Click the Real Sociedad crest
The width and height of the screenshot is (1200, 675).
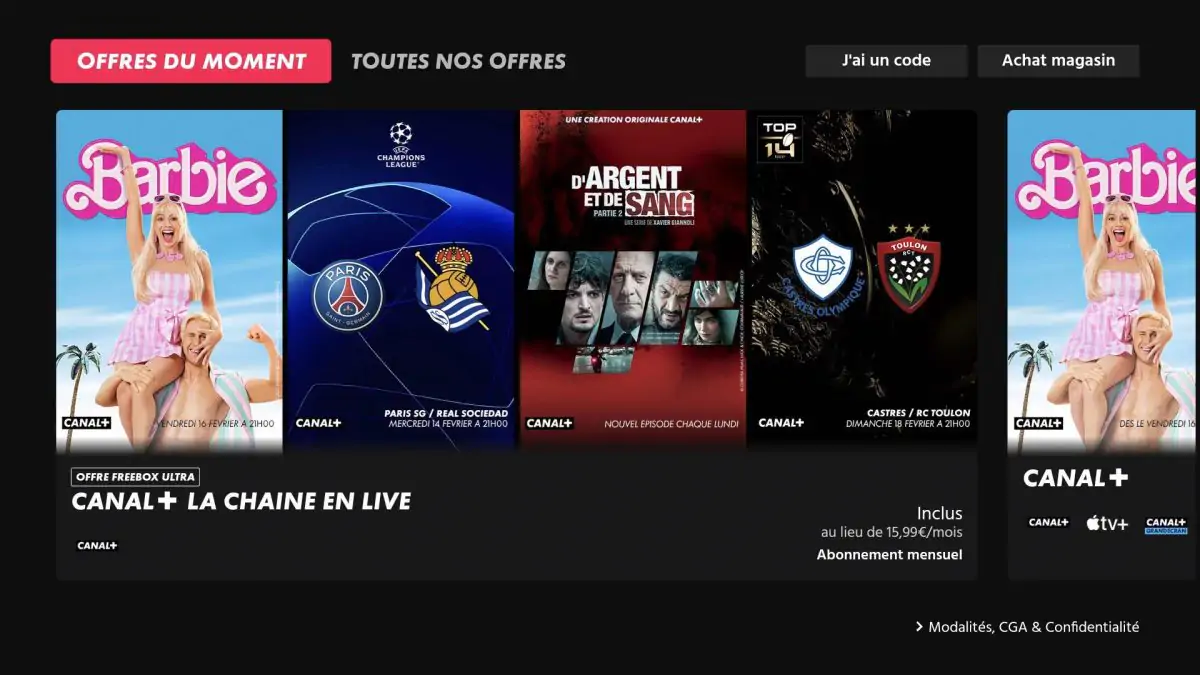(451, 288)
